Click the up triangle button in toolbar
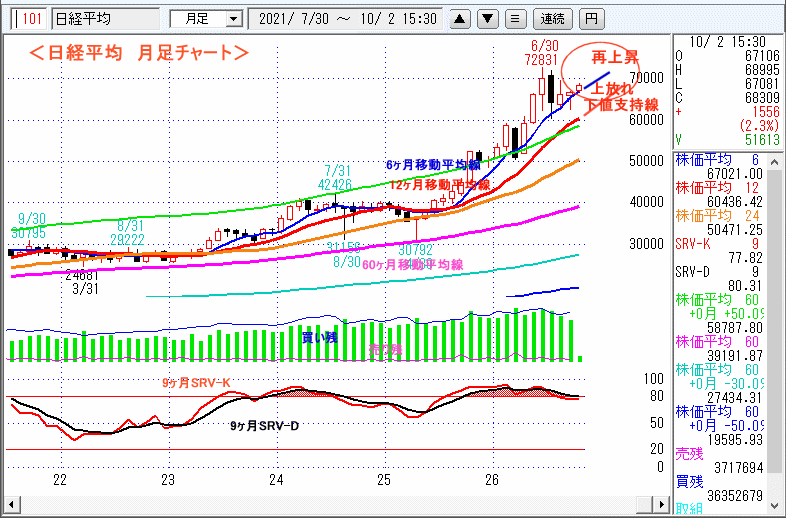The width and height of the screenshot is (786, 518). (460, 19)
